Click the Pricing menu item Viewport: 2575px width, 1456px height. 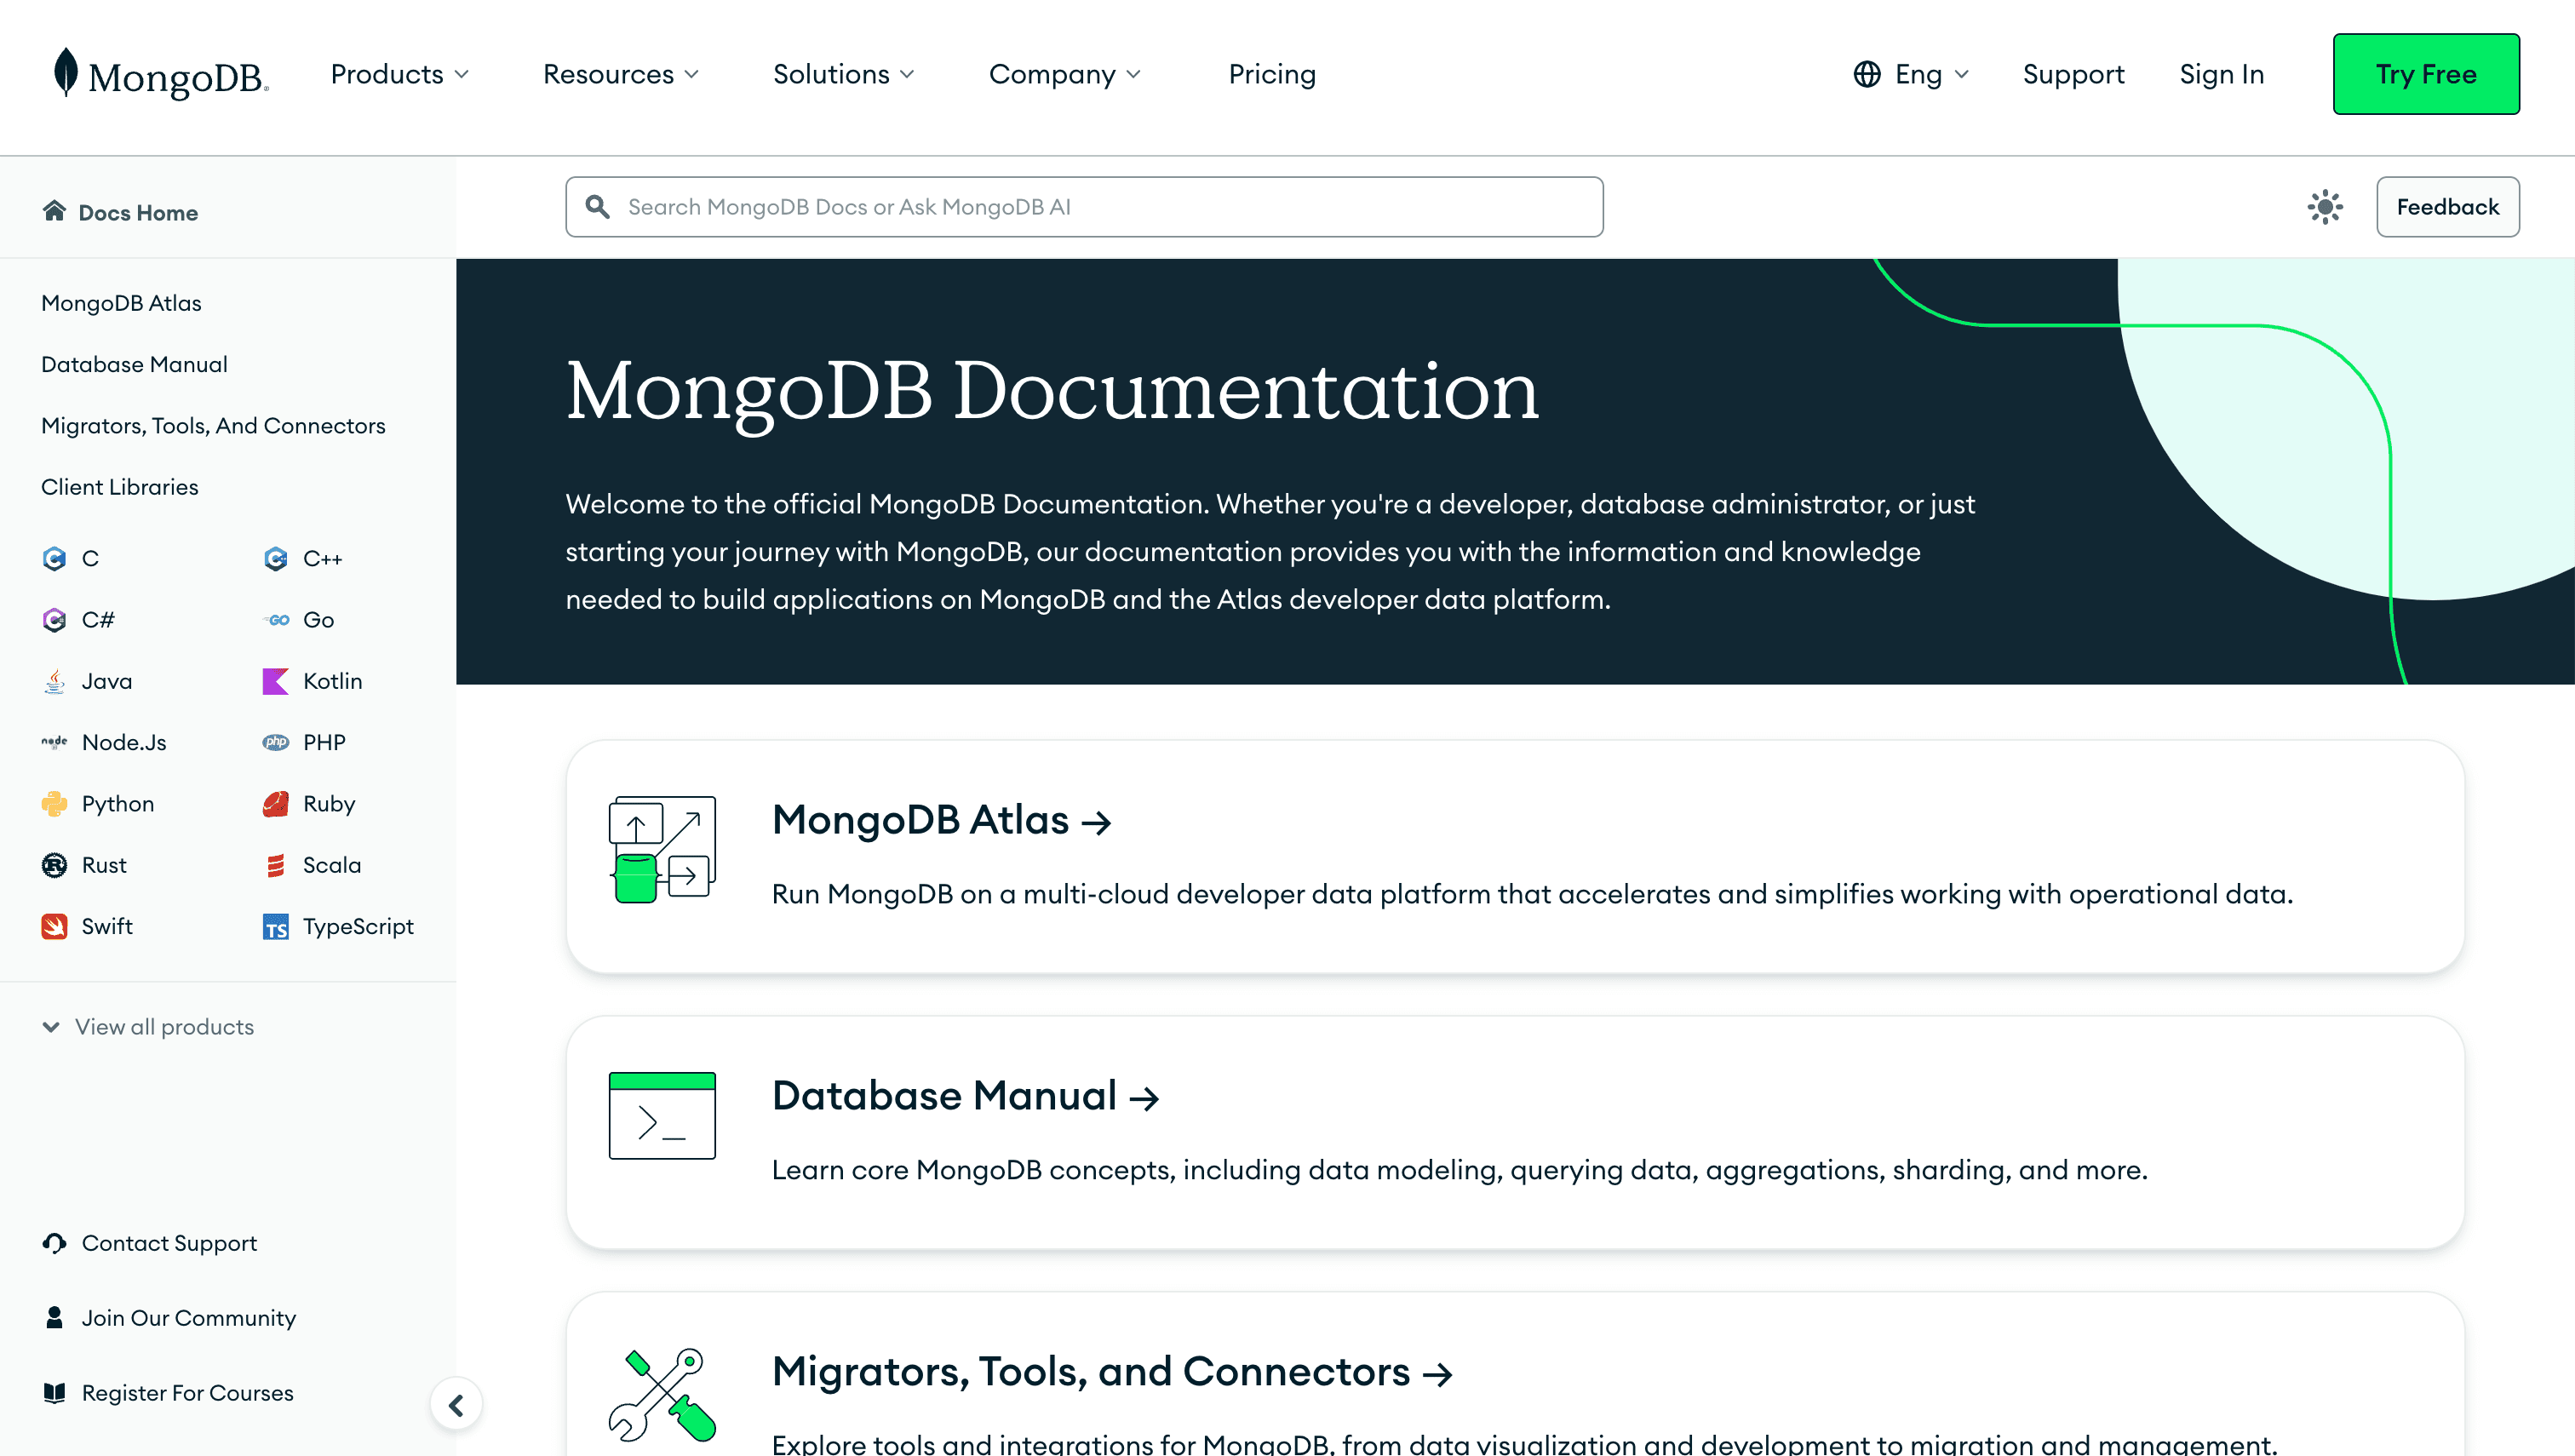(x=1271, y=74)
